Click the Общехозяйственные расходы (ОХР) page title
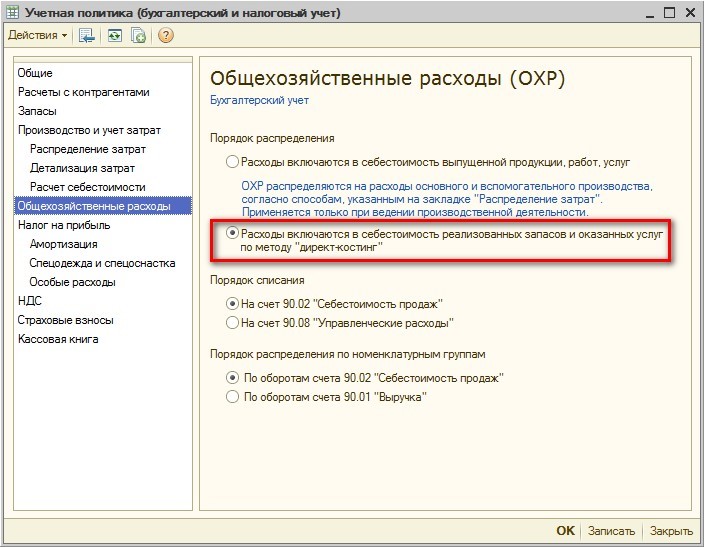 [387, 79]
